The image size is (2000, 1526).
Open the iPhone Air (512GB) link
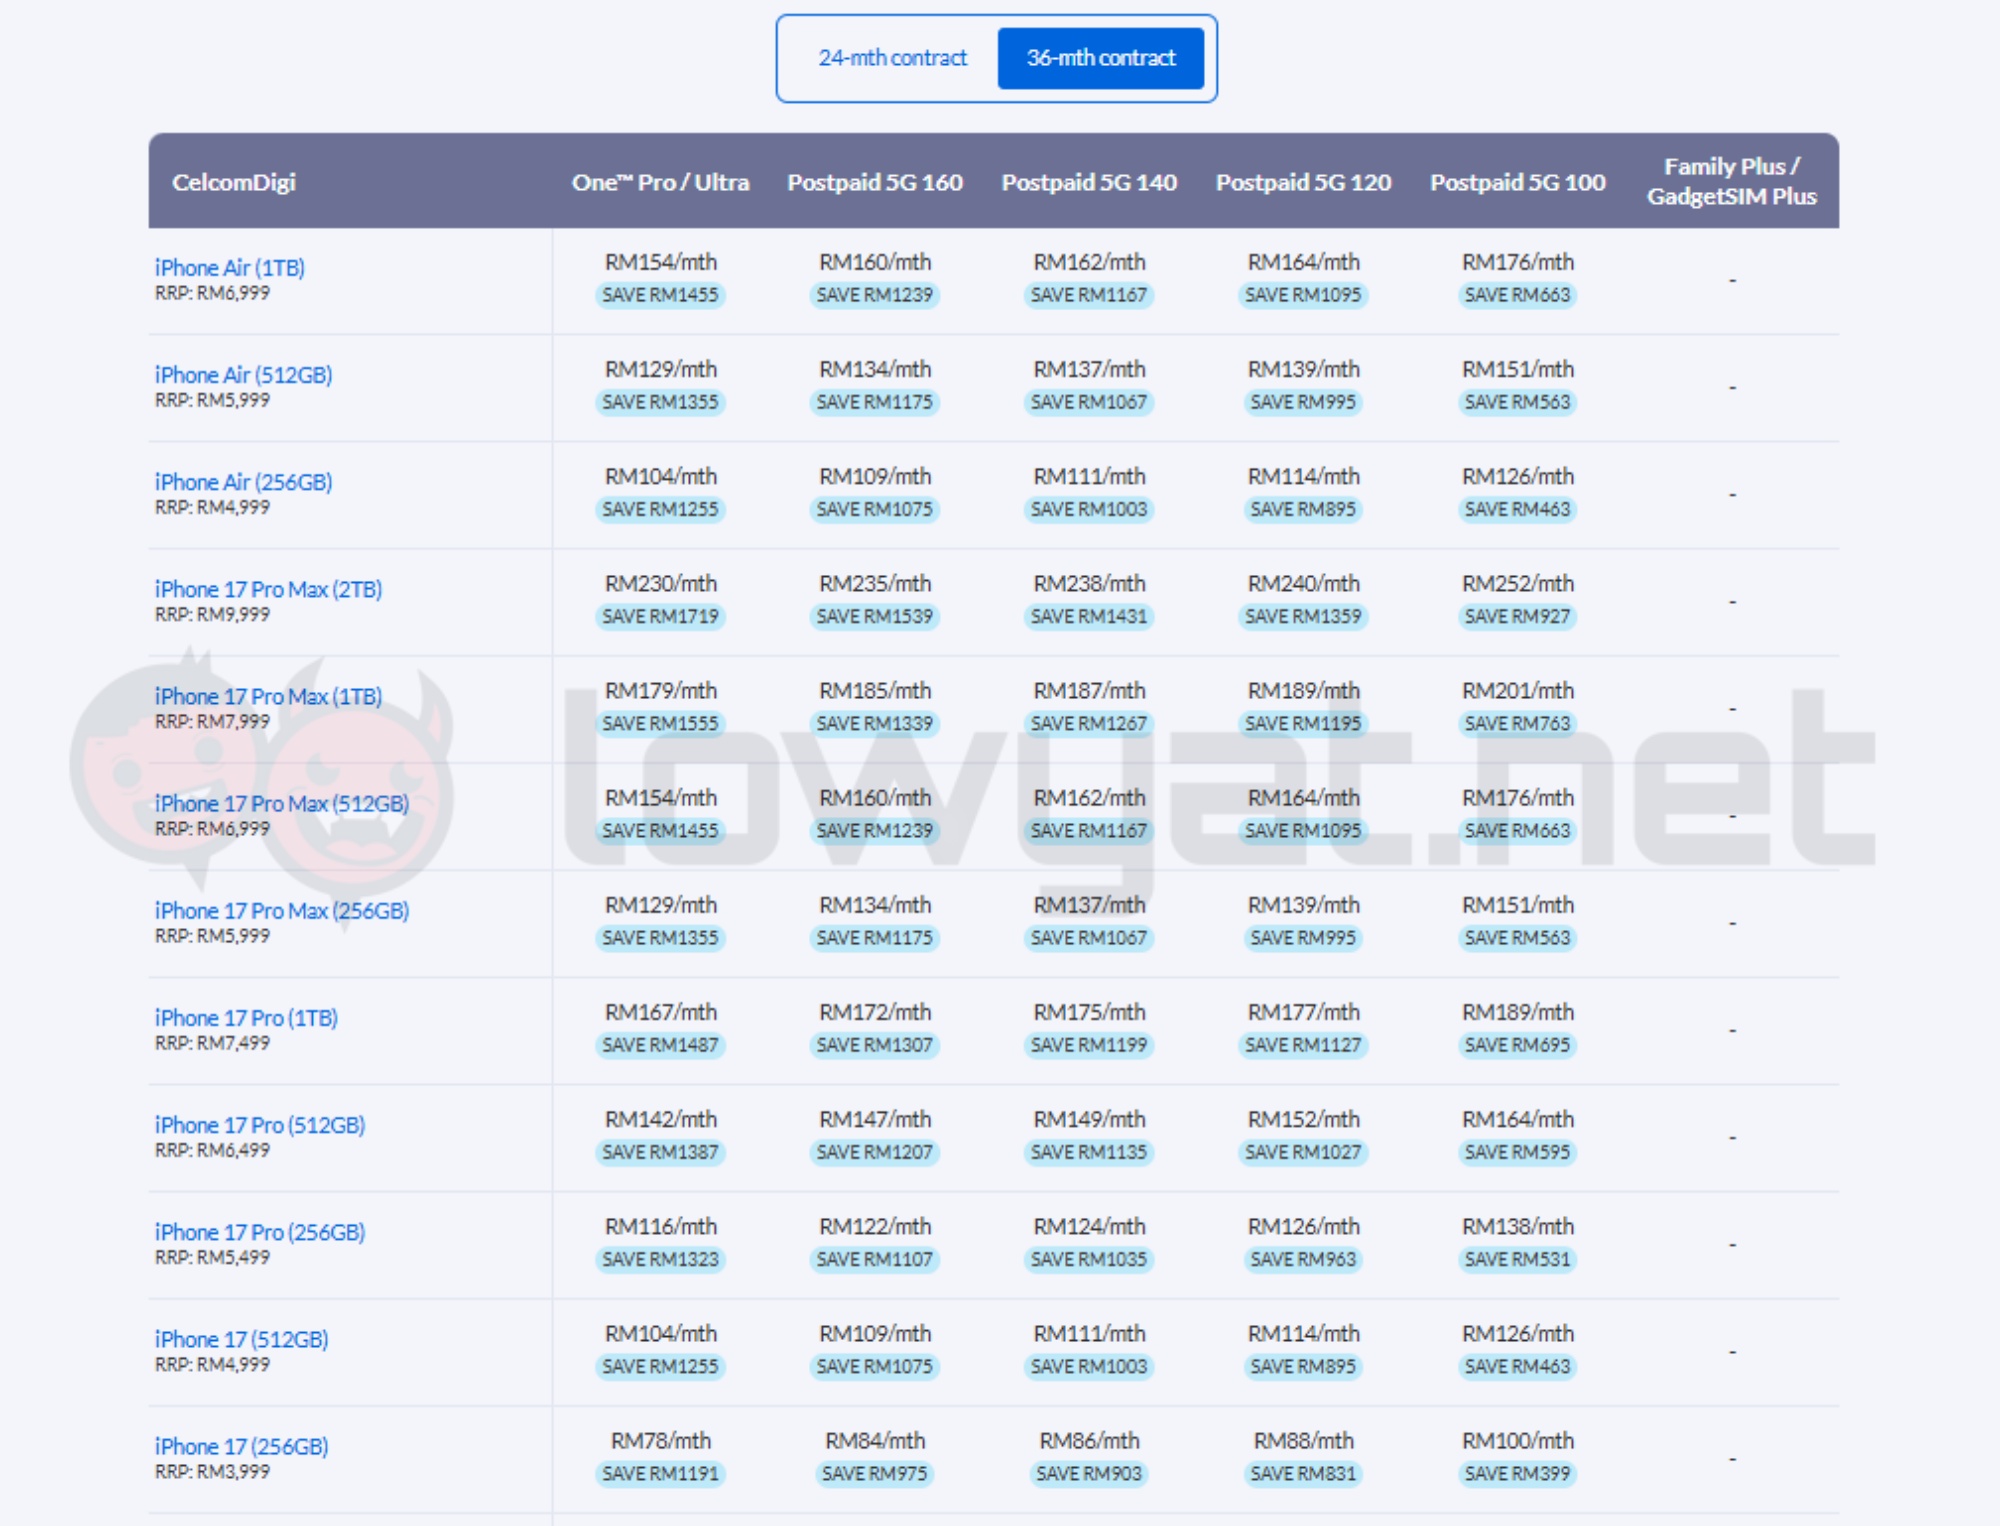point(243,374)
